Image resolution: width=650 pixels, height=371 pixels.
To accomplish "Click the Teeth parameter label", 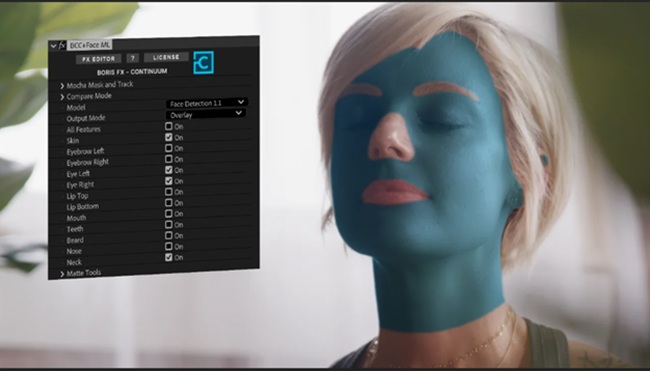I will (75, 229).
